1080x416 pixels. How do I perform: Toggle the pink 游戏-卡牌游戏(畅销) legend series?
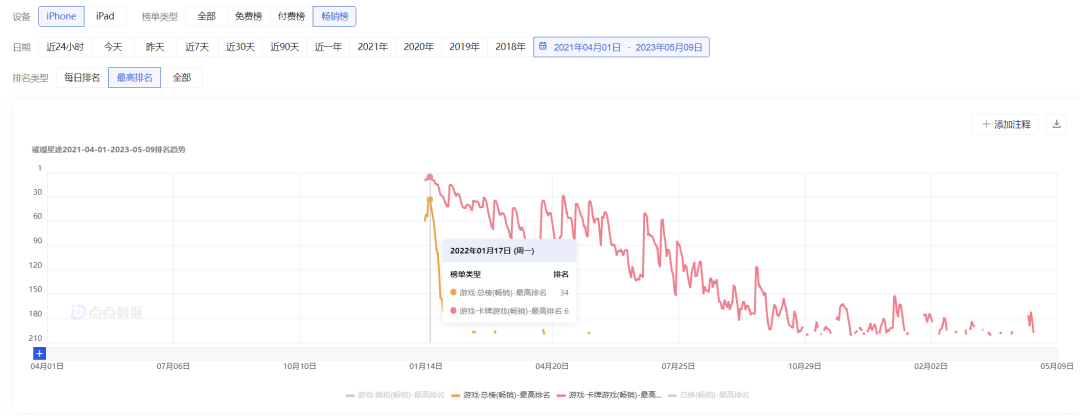[609, 395]
